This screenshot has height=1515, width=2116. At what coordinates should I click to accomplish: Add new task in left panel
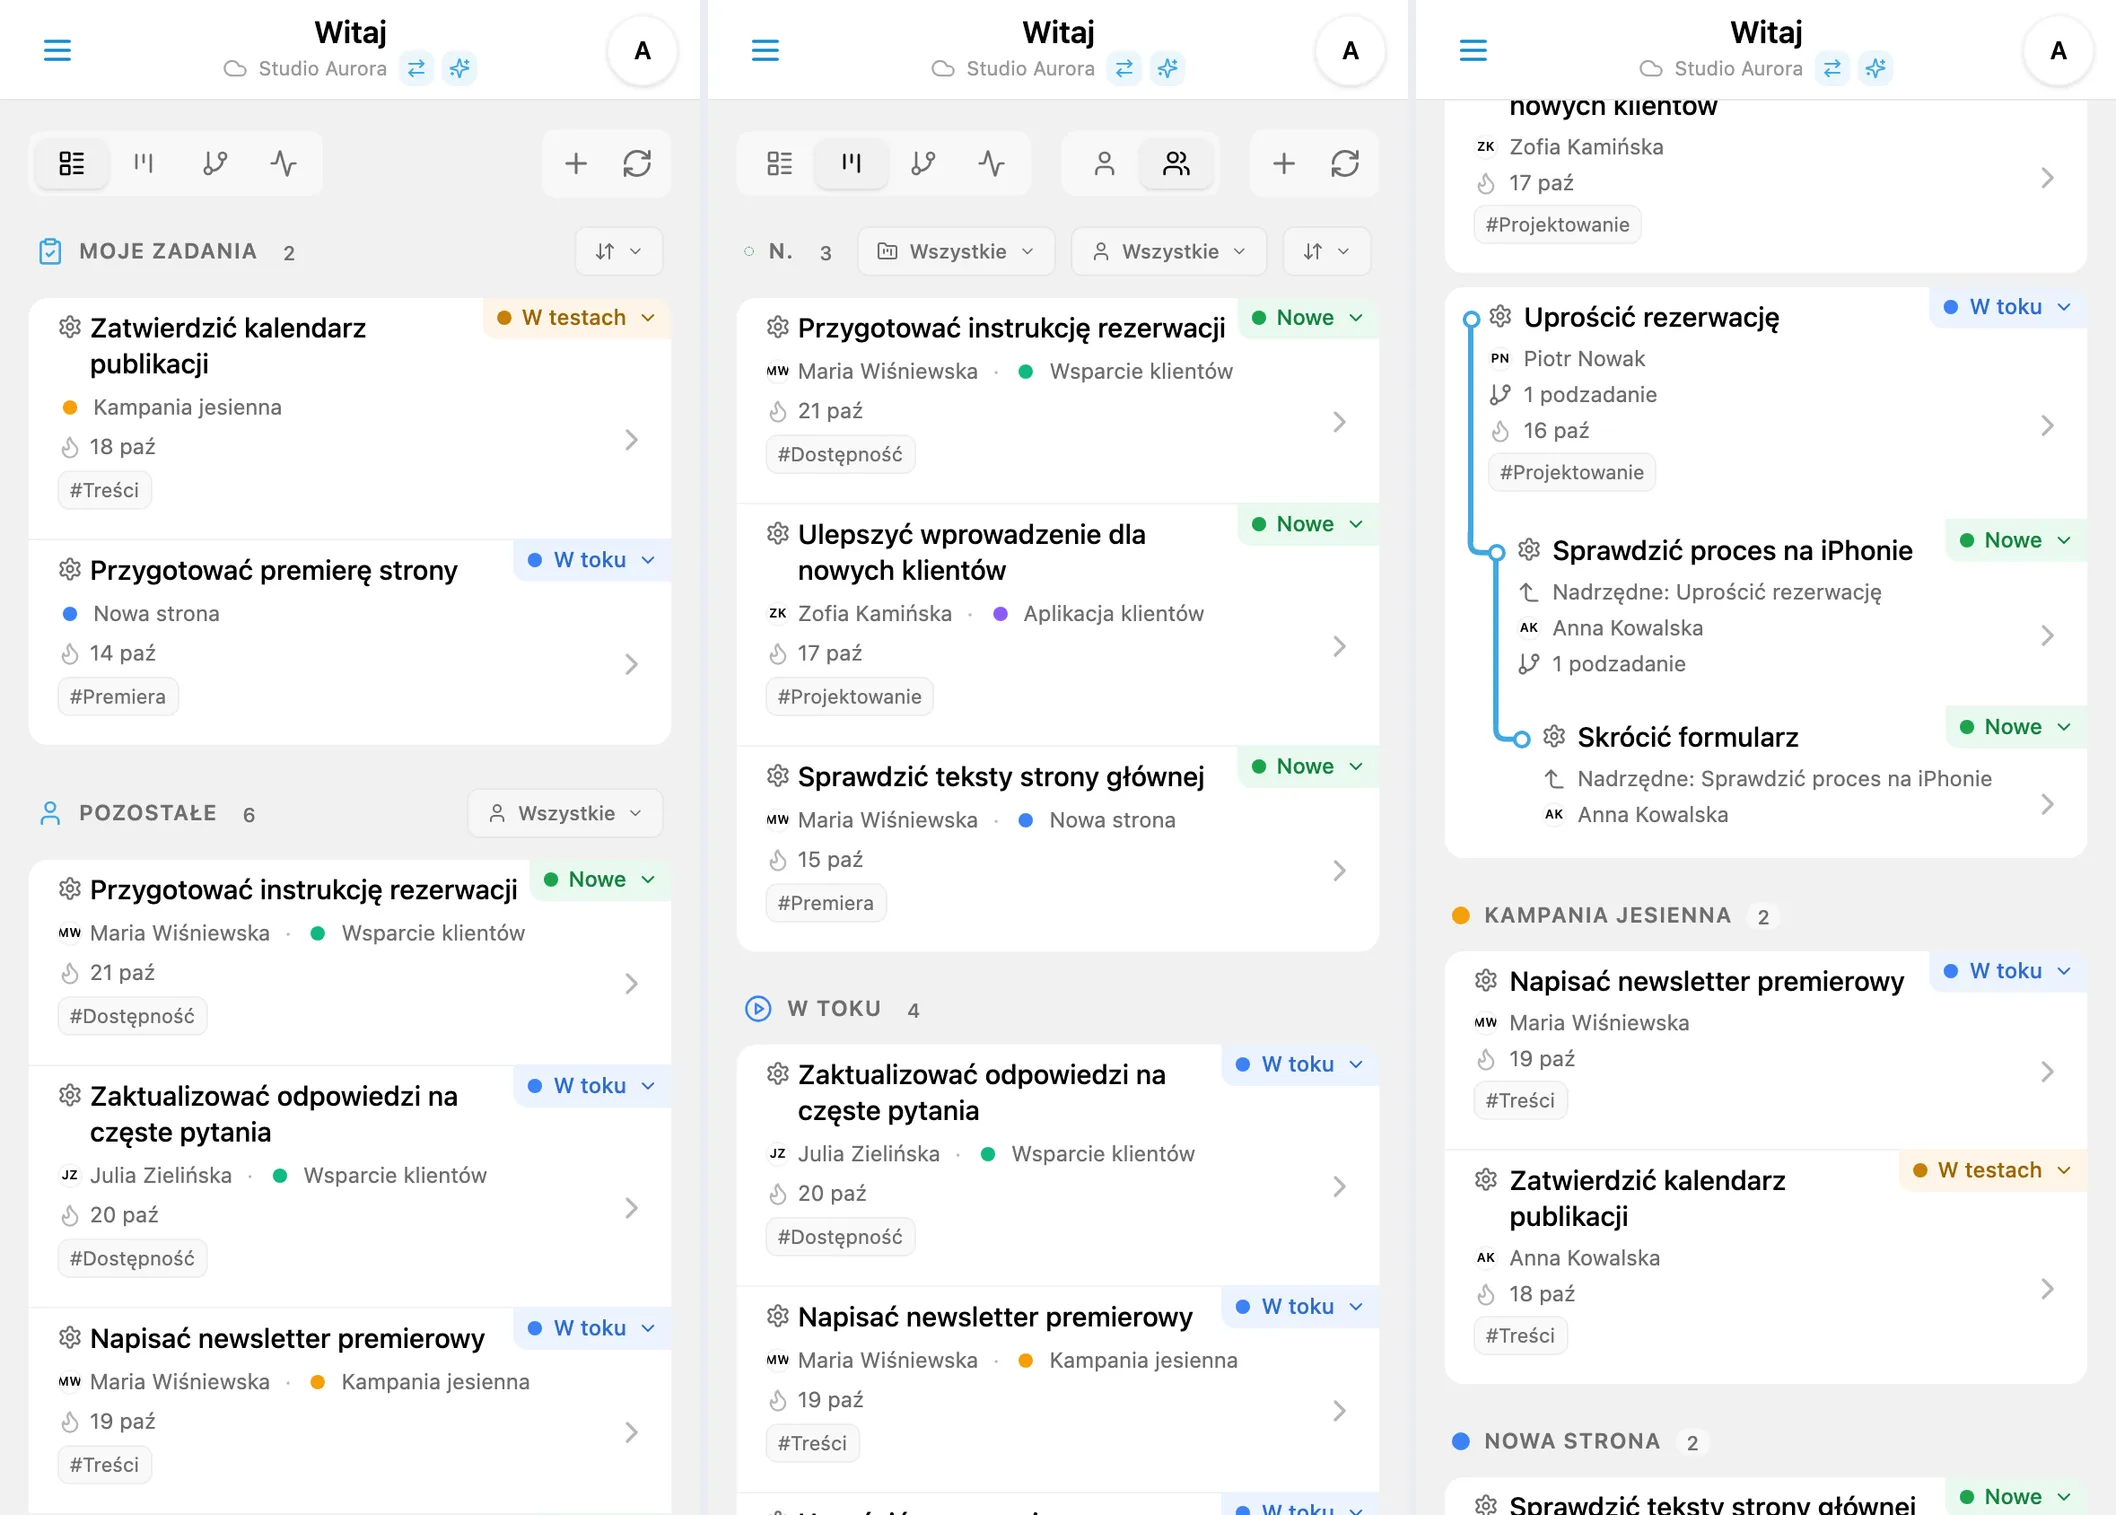[x=576, y=163]
